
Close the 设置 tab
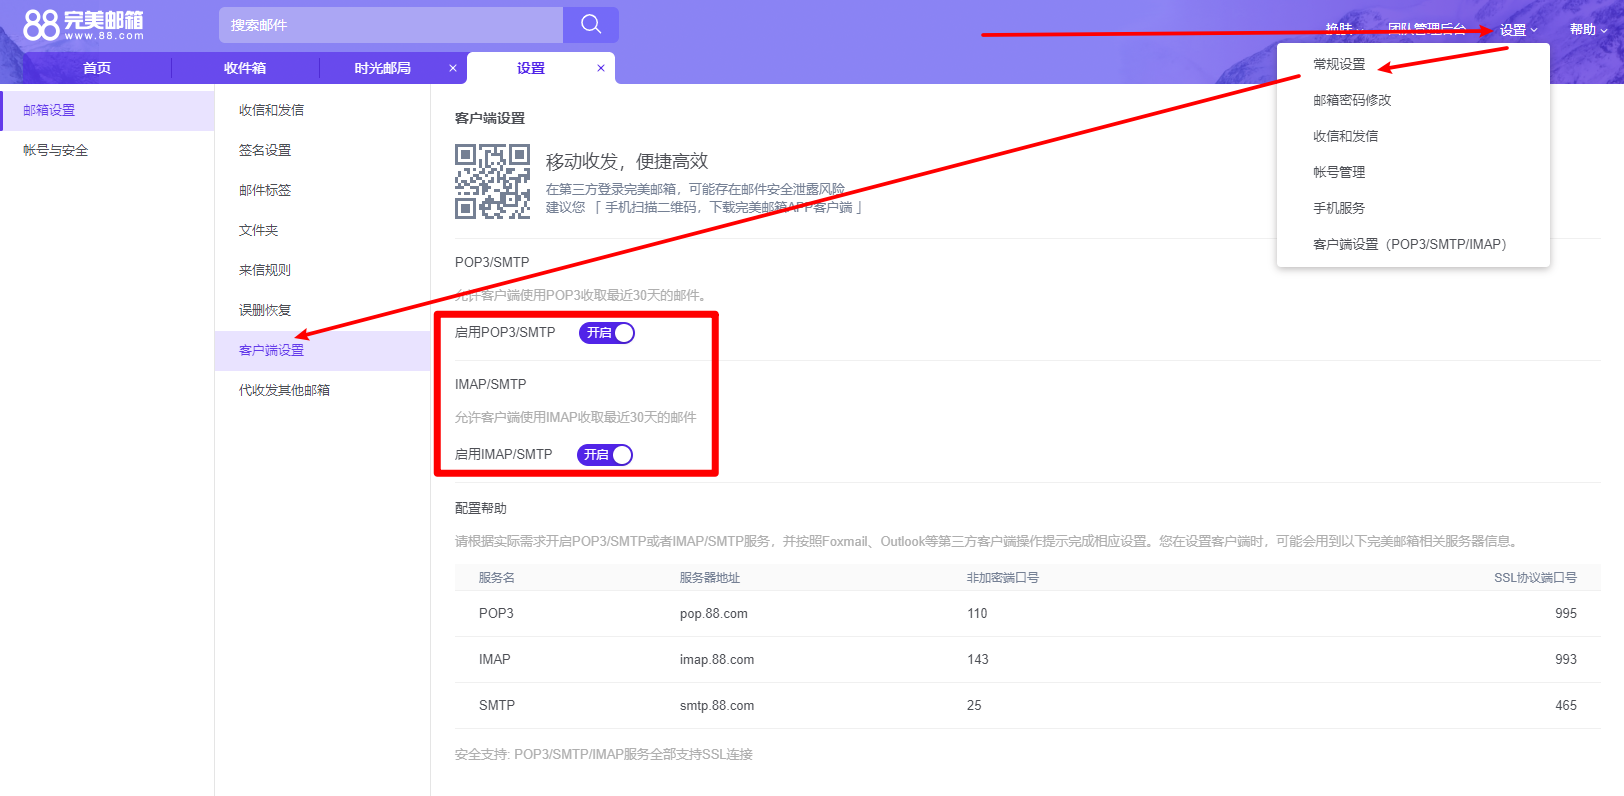point(601,68)
